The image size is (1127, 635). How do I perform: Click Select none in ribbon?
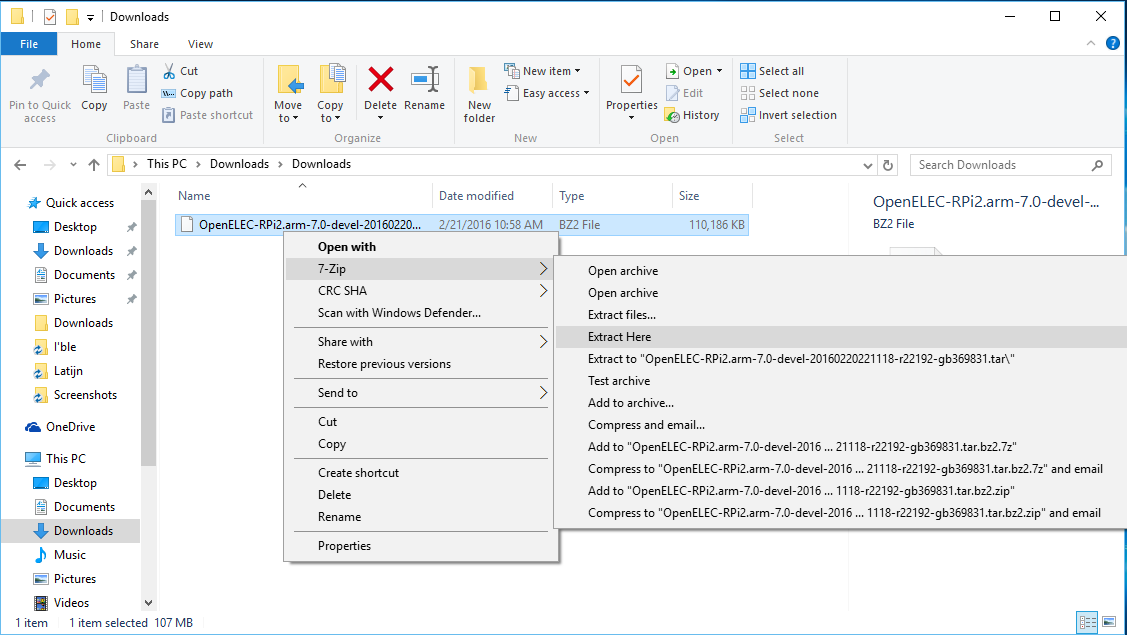tap(780, 93)
